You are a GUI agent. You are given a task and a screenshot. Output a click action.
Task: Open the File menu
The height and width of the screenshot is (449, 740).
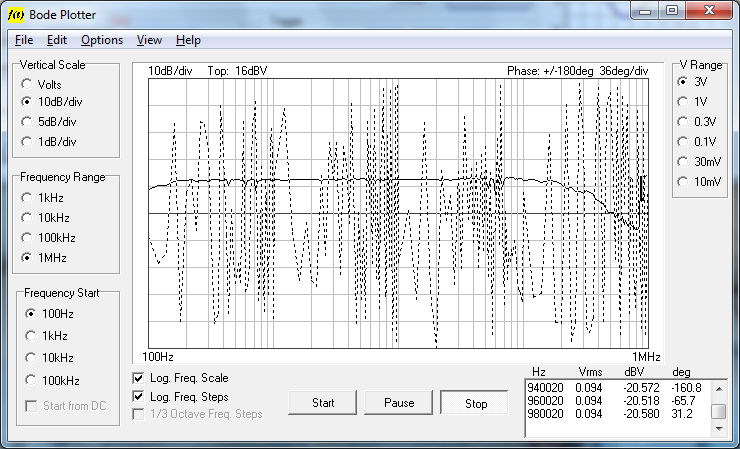[24, 40]
